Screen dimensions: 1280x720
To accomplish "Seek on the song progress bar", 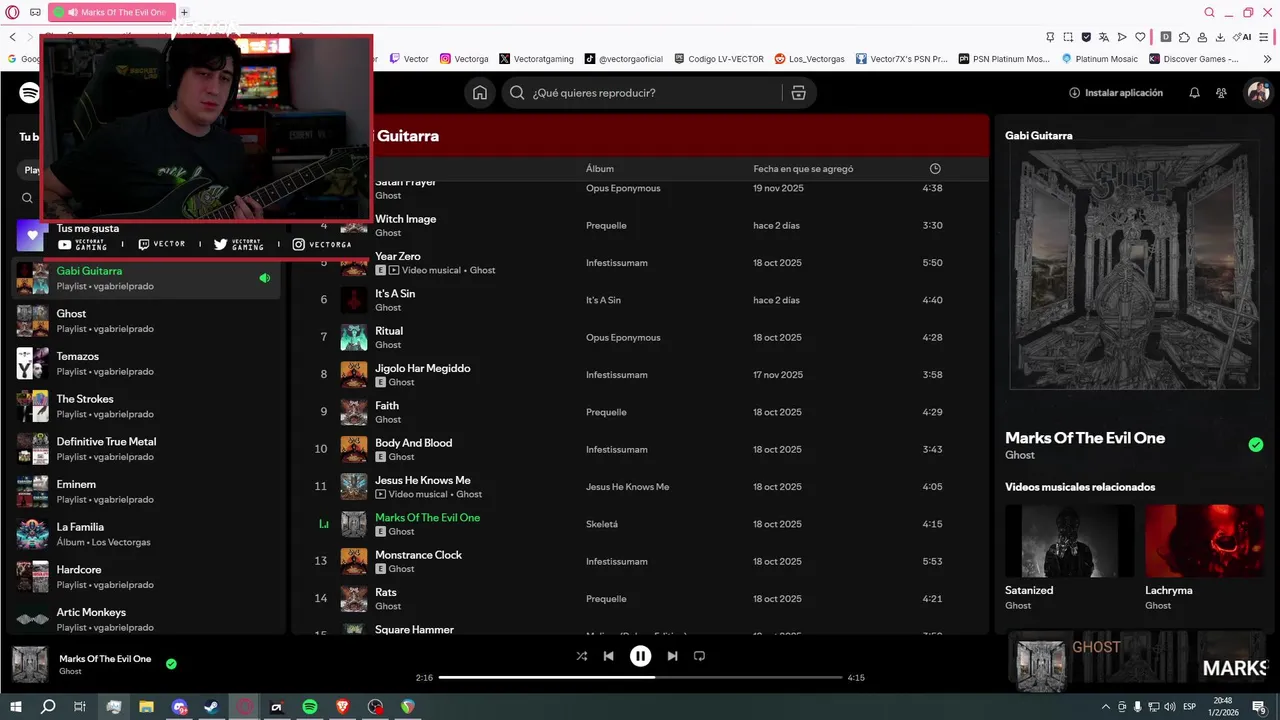I will pyautogui.click(x=640, y=678).
